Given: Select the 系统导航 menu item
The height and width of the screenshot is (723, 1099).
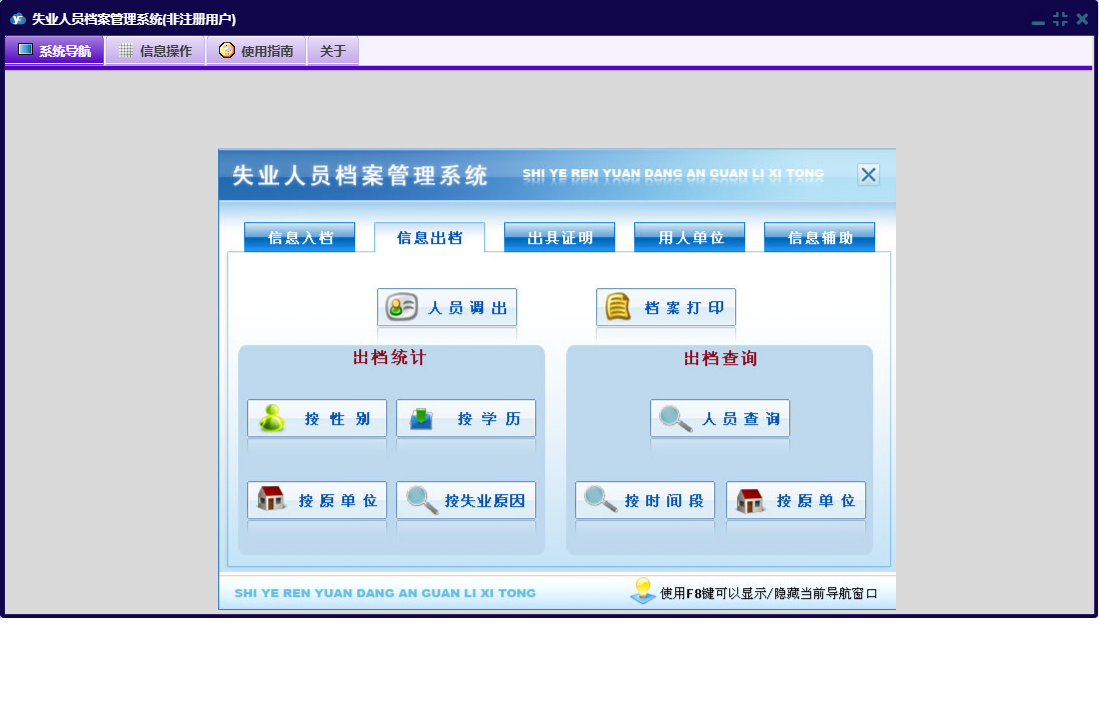Looking at the screenshot, I should point(54,51).
